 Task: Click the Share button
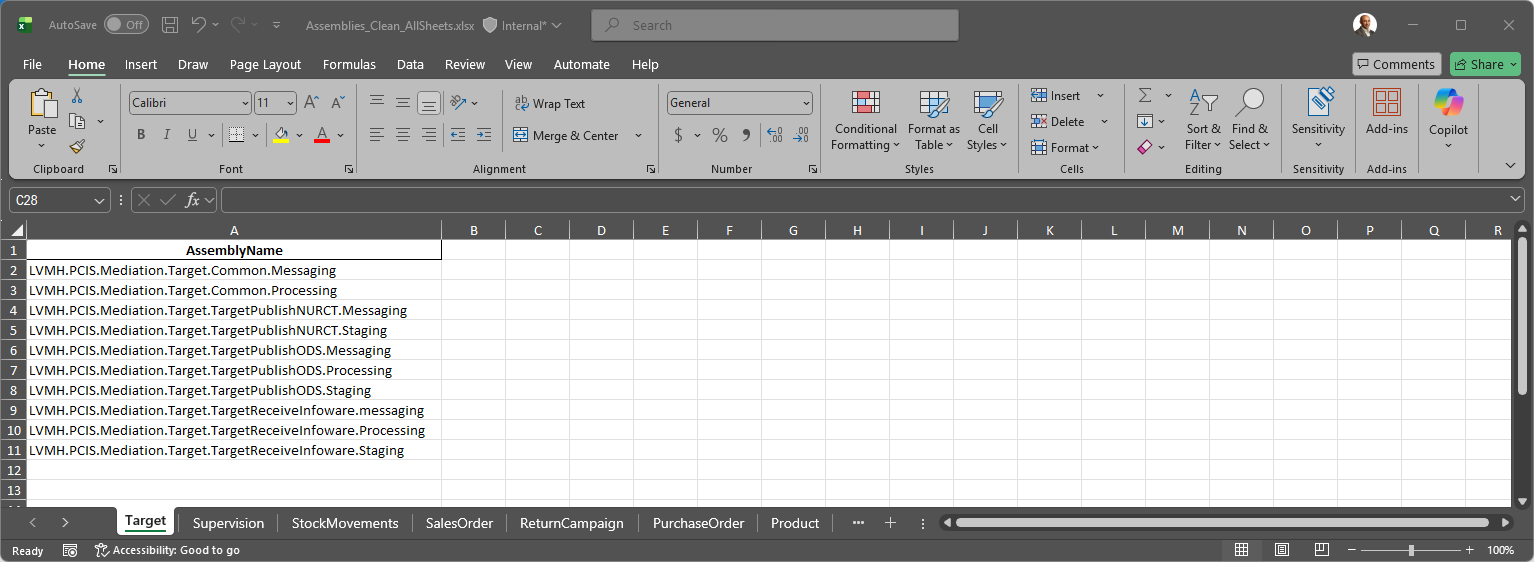1479,64
